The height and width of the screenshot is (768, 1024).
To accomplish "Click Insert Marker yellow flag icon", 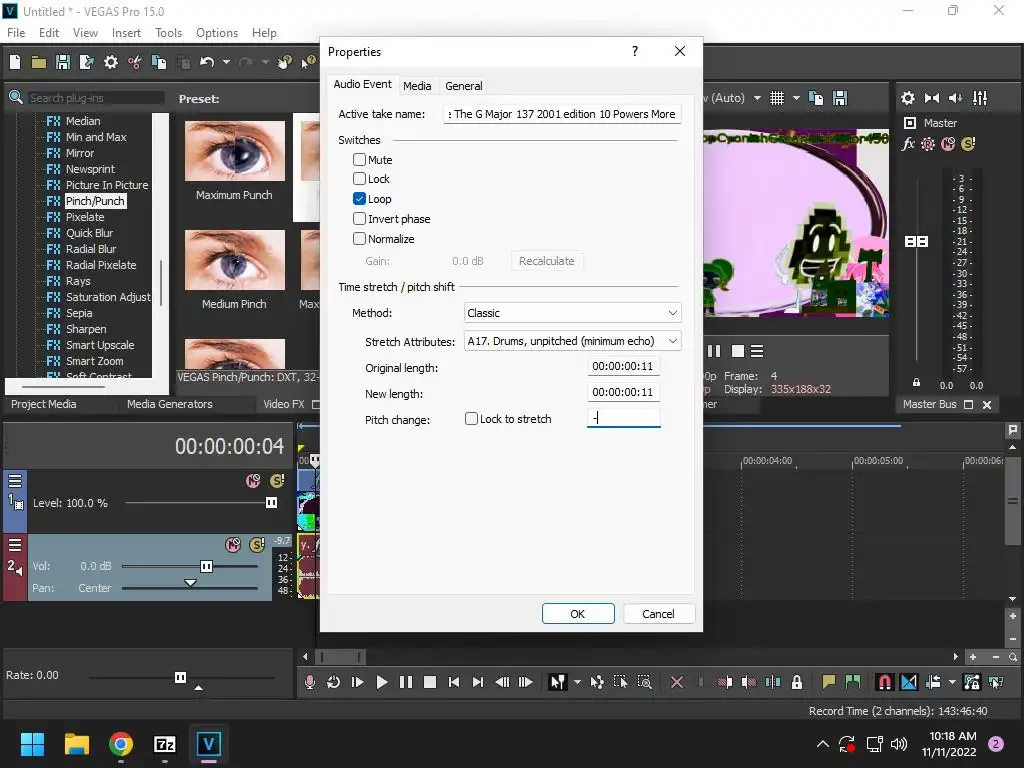I will (x=829, y=682).
